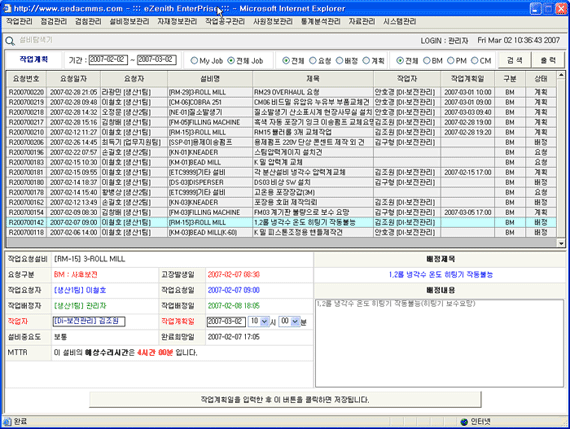
Task: Click the Internet Explorer icon in title bar
Action: coord(7,8)
